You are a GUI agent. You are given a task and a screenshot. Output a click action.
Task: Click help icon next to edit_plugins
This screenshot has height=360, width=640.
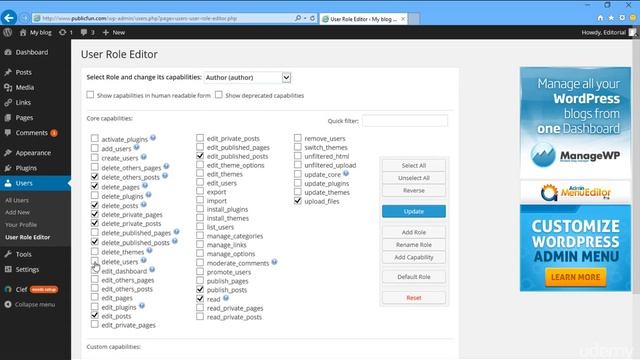(x=142, y=306)
